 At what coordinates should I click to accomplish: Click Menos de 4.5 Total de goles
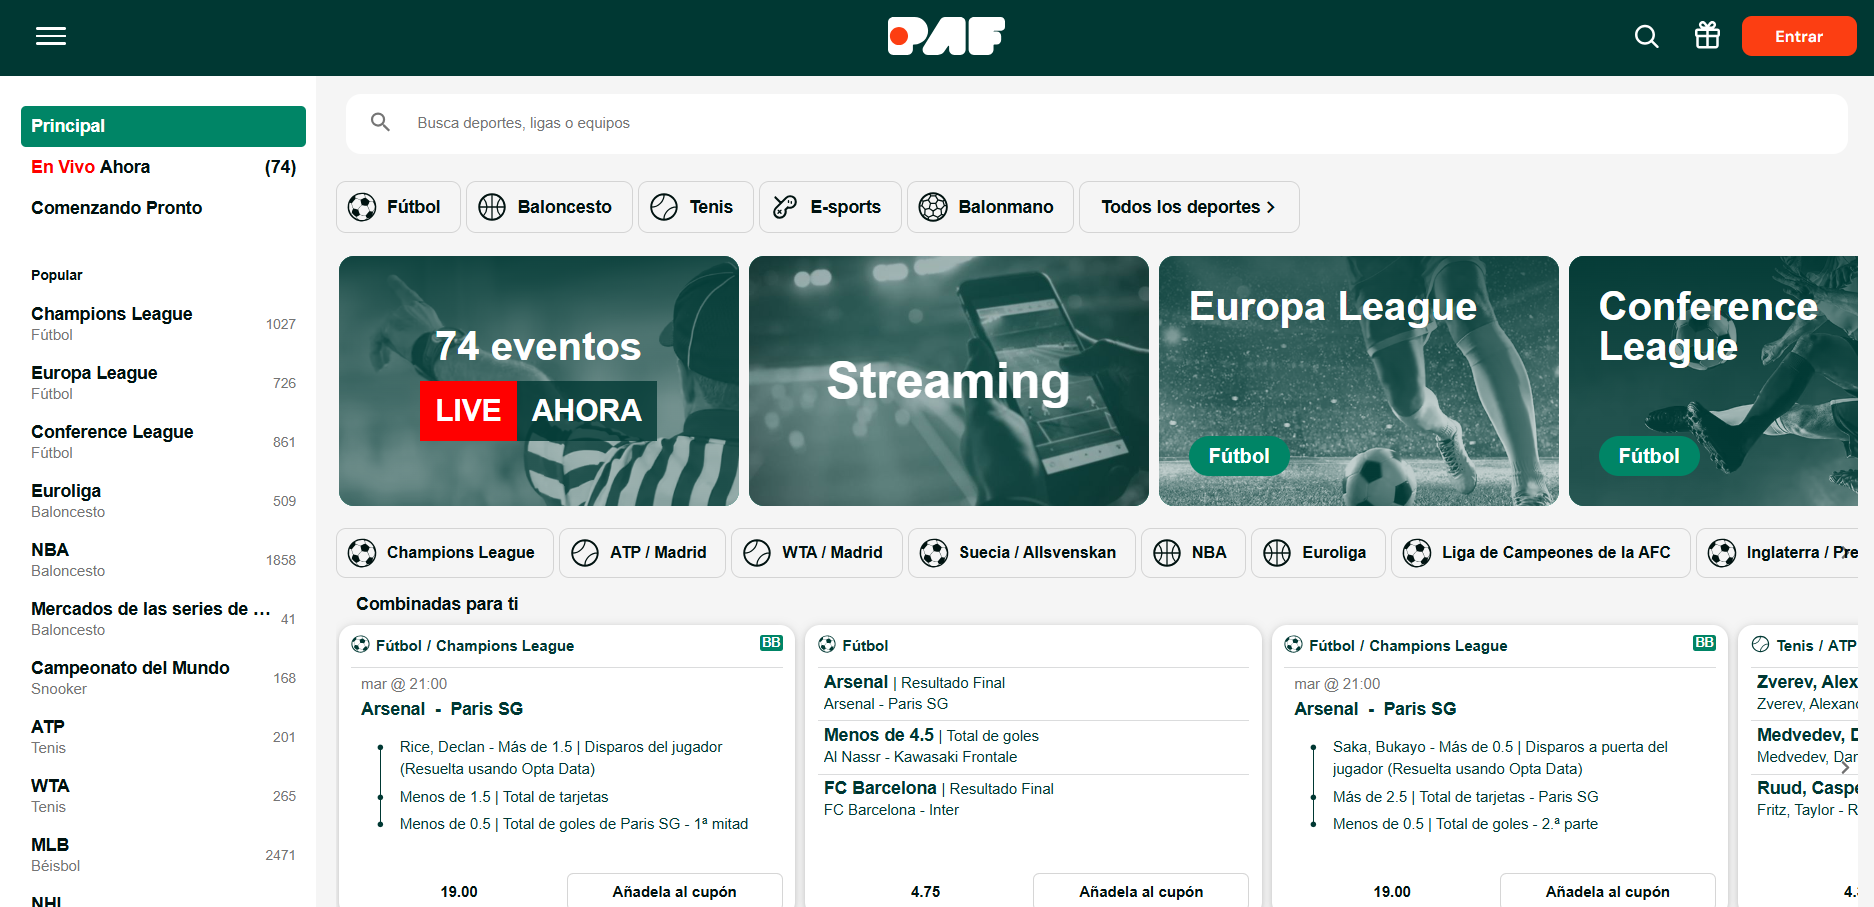coord(1034,745)
